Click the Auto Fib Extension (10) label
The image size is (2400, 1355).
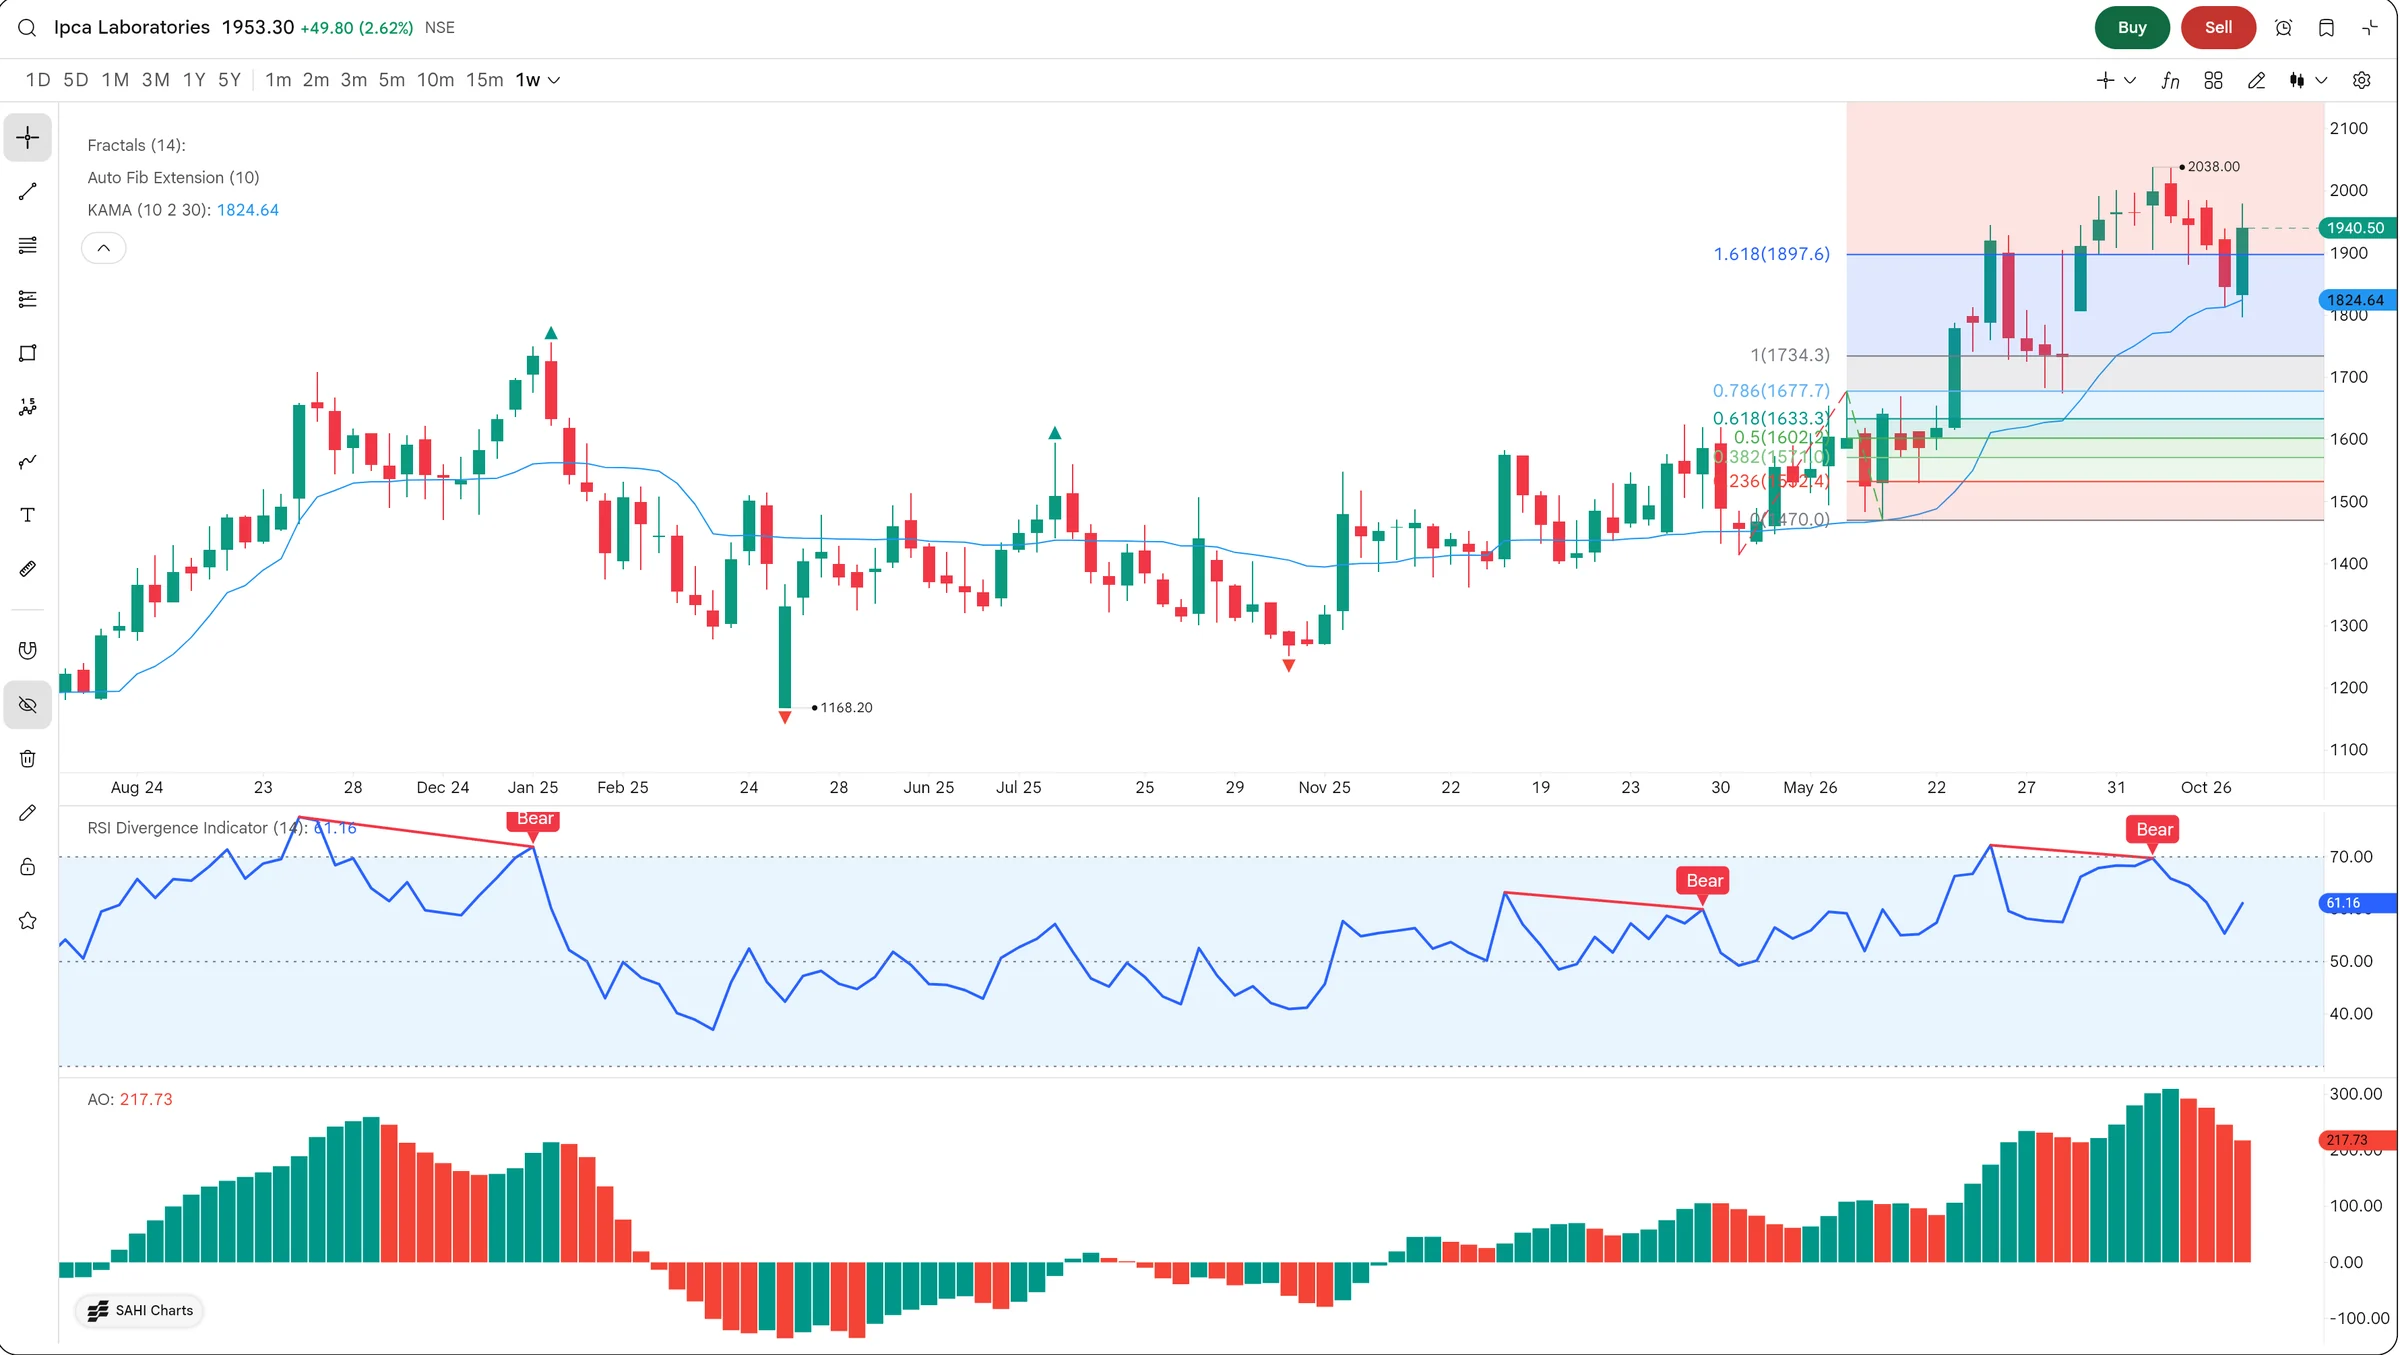(173, 178)
